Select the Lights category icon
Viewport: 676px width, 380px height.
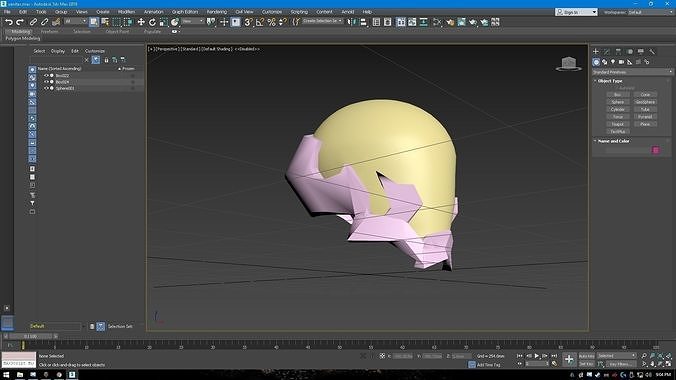pos(613,62)
